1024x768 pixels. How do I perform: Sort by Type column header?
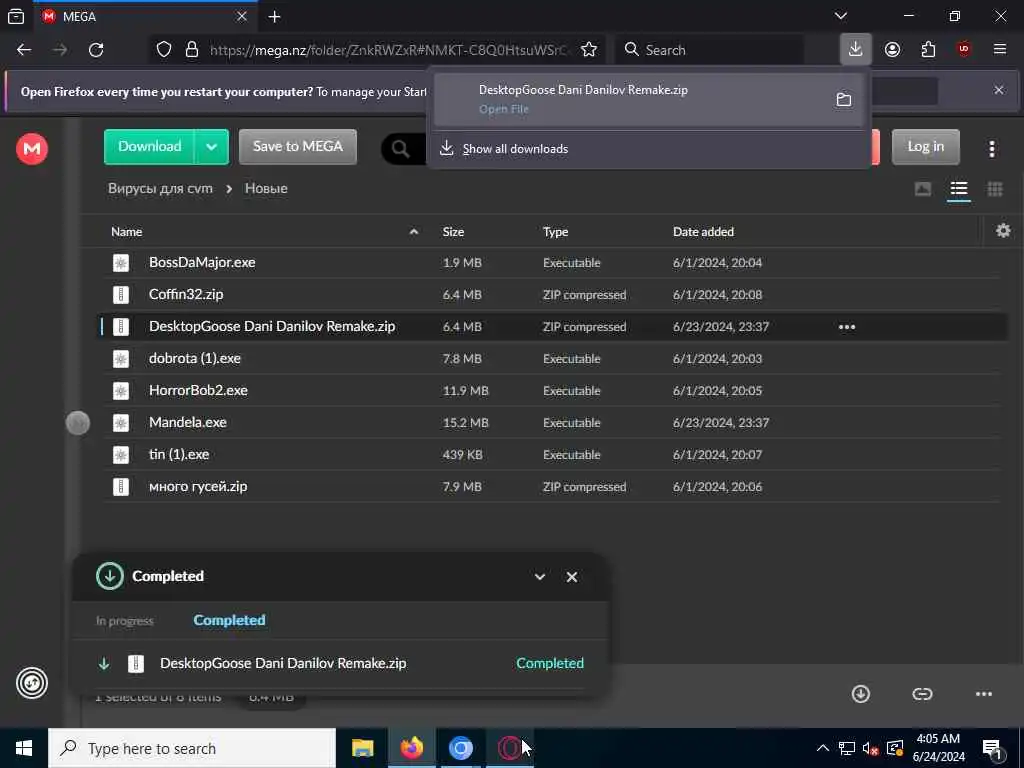555,232
